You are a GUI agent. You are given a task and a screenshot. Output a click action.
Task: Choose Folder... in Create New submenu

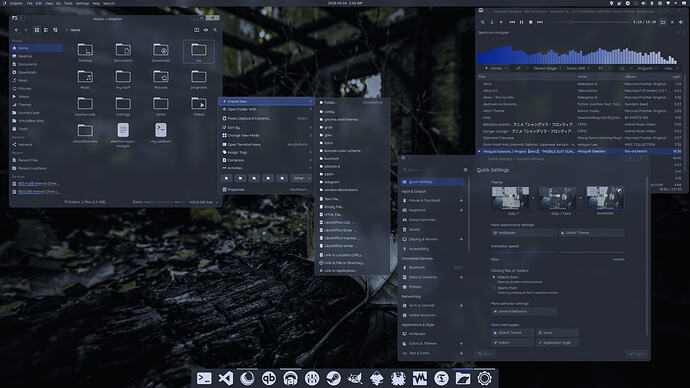tap(352, 102)
